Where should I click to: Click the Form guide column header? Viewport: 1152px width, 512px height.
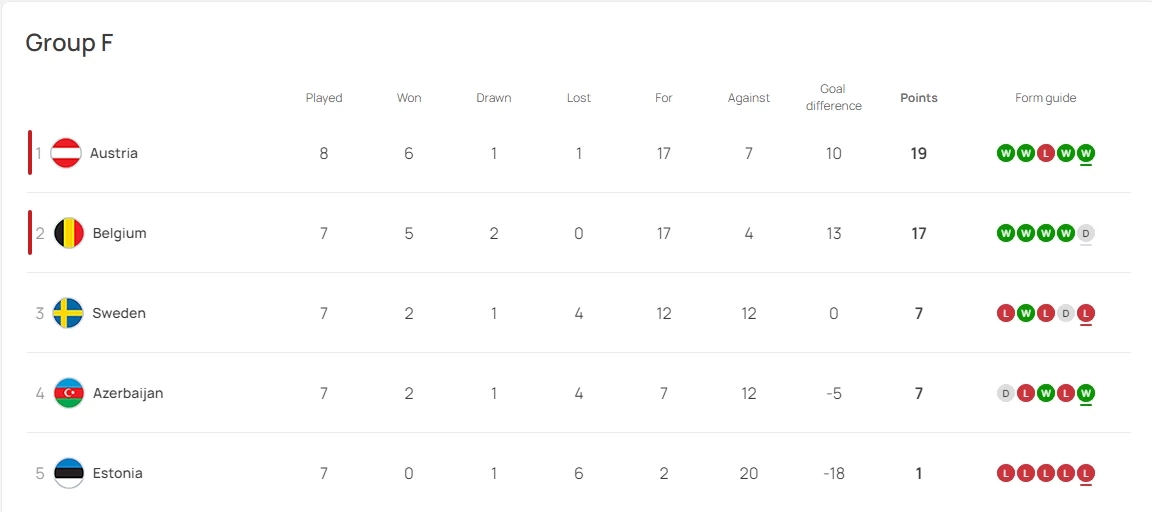coord(1045,98)
